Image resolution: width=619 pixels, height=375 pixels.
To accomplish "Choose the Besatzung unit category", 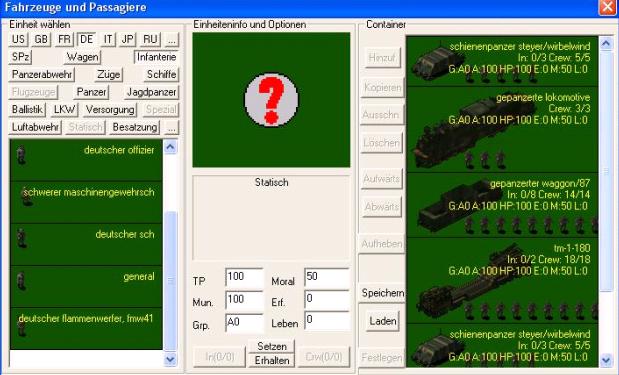I will point(135,127).
